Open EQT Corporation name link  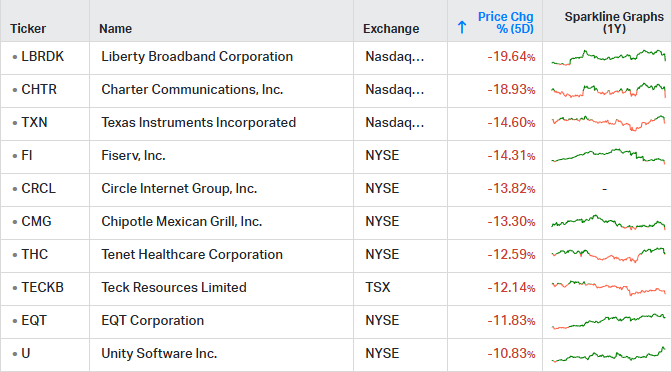click(x=152, y=320)
